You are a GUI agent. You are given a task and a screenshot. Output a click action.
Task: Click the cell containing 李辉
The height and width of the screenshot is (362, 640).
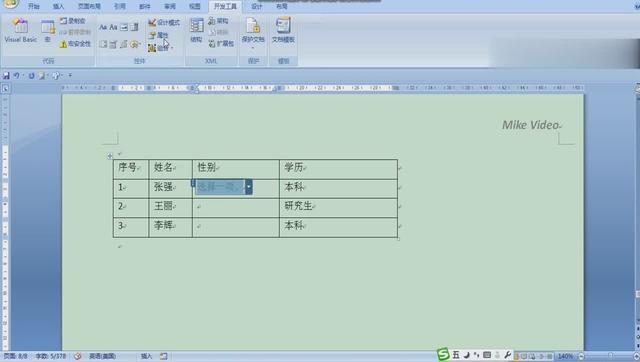171,227
